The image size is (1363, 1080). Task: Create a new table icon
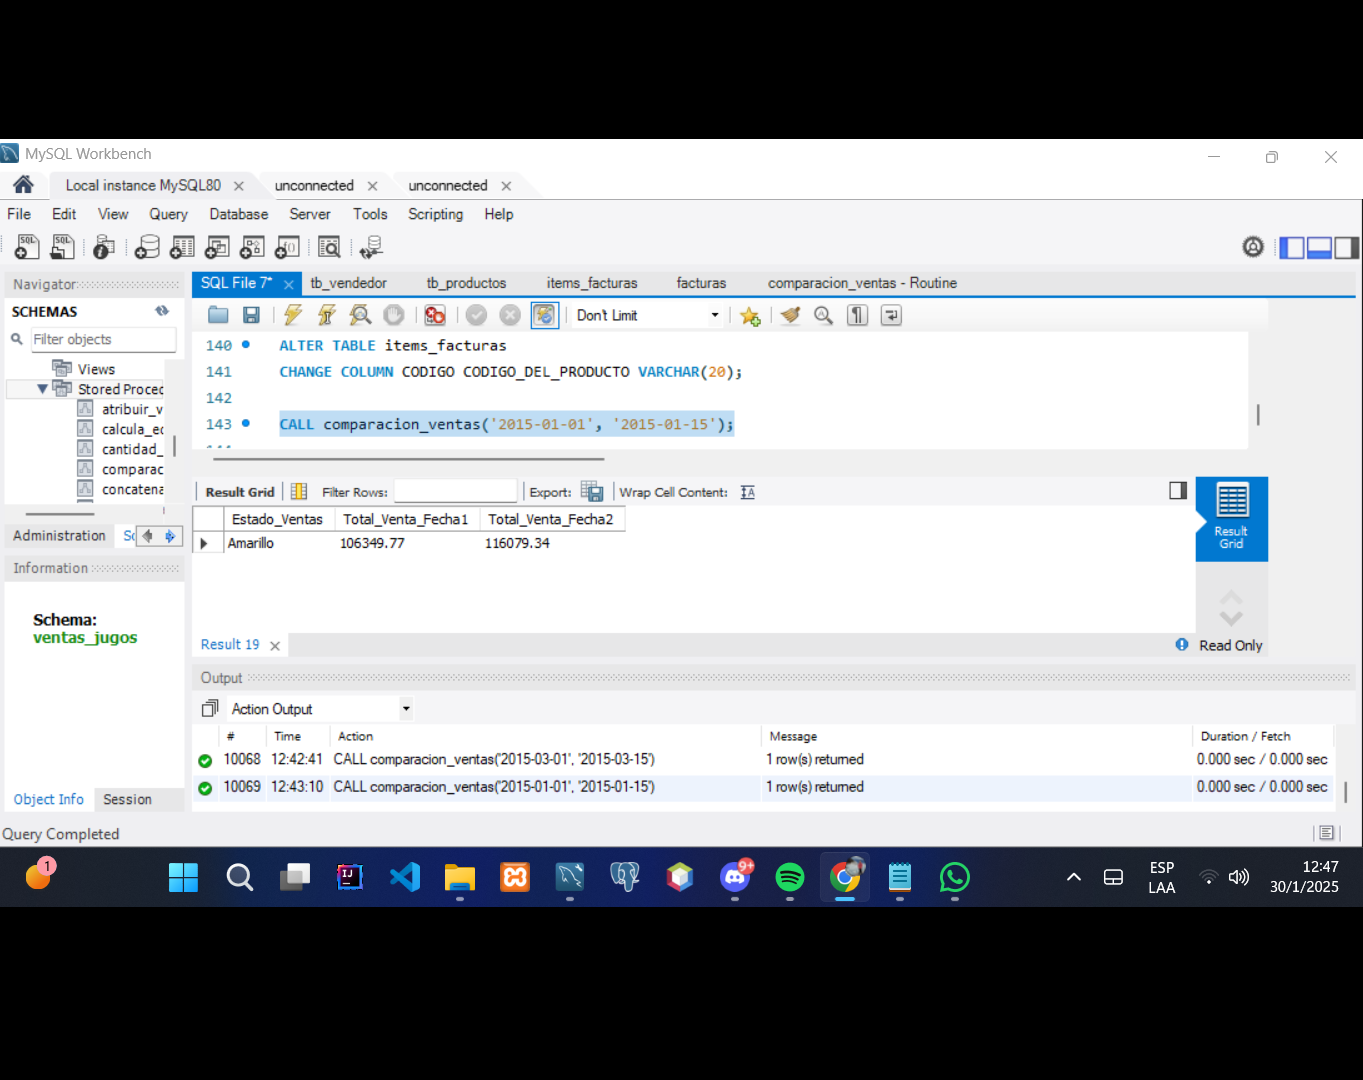pos(182,246)
